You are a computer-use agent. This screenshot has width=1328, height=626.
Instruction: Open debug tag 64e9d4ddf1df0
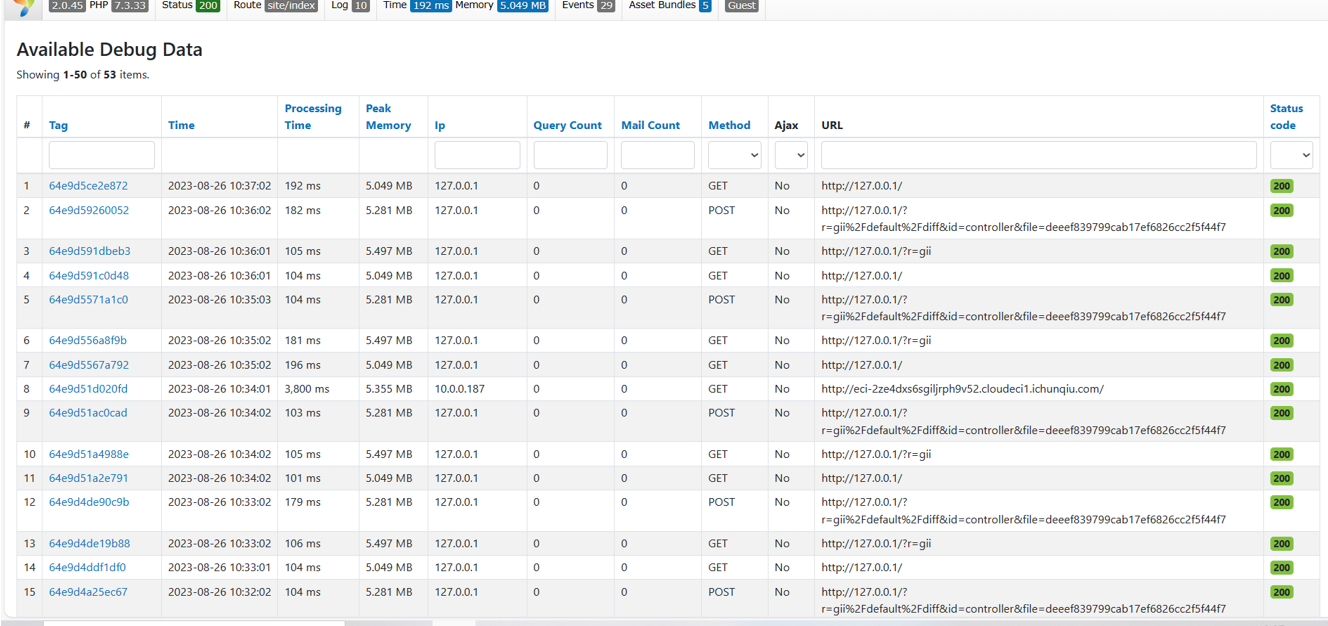pyautogui.click(x=87, y=568)
